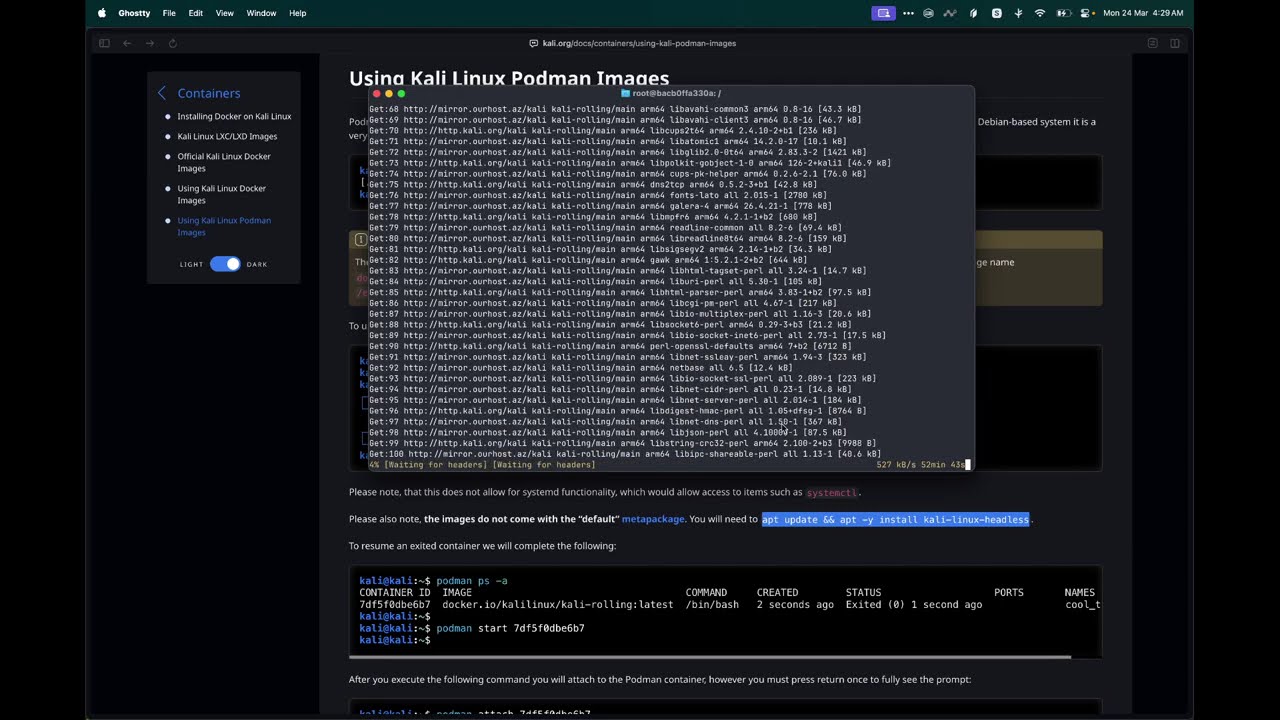The image size is (1280, 720).
Task: Open the Wi-Fi status menu
Action: (1040, 13)
